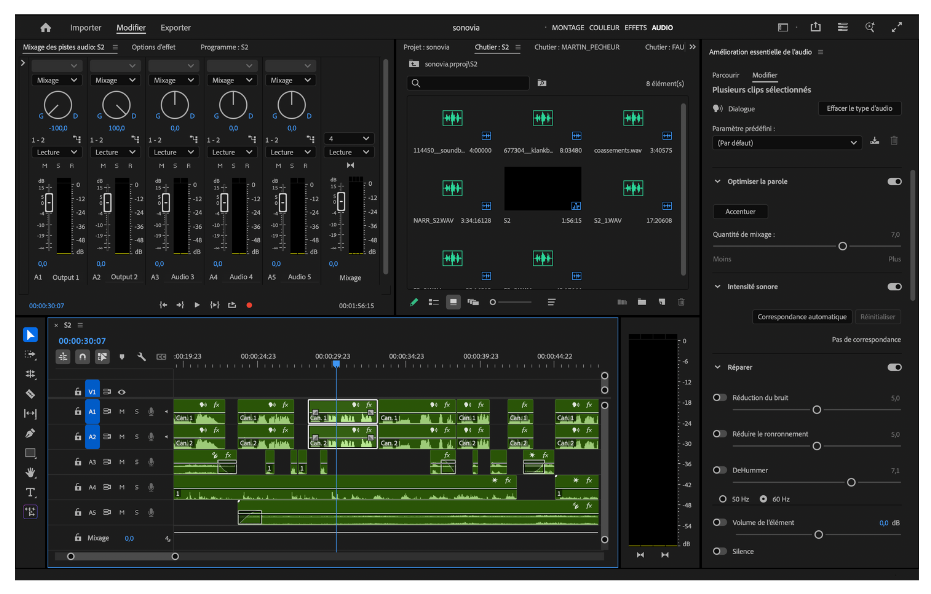Image resolution: width=931 pixels, height=594 pixels.
Task: Click the Home icon in top bar
Action: pos(45,27)
